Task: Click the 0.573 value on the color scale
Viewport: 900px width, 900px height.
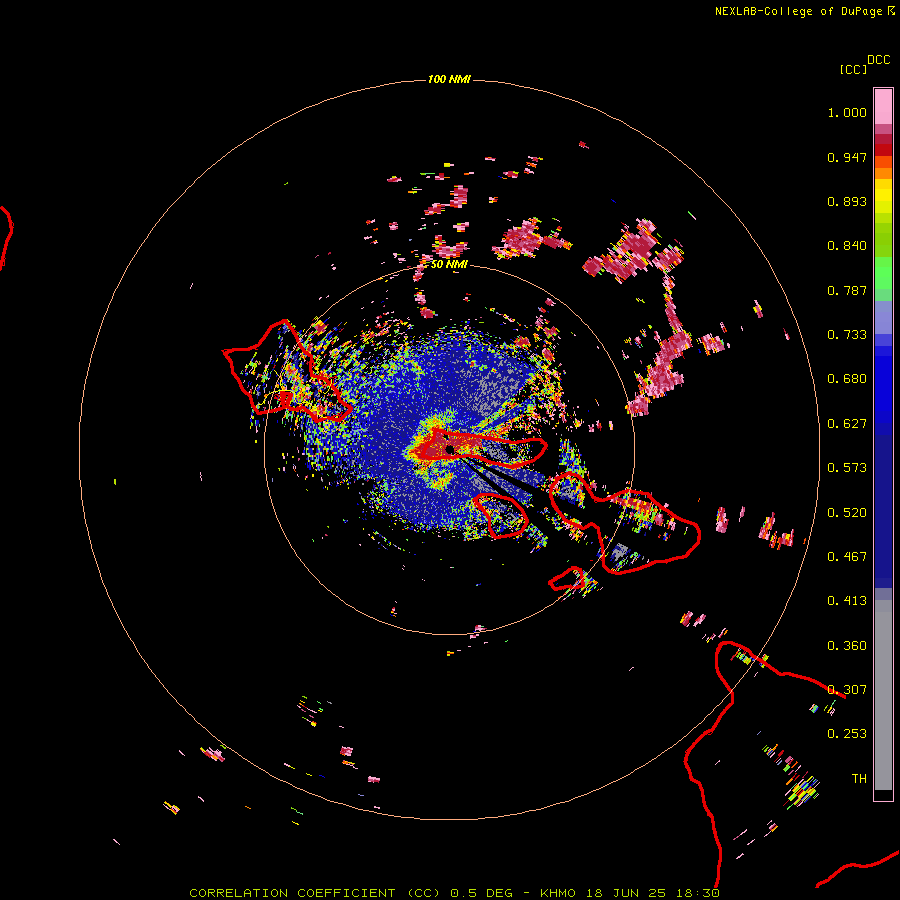Action: pyautogui.click(x=847, y=468)
